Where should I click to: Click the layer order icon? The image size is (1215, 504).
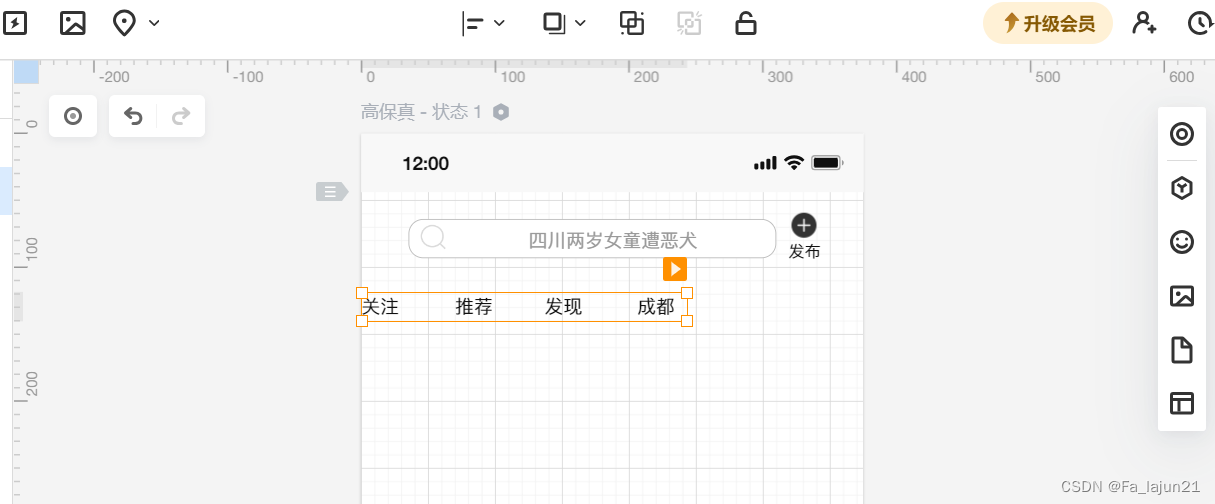coord(554,23)
